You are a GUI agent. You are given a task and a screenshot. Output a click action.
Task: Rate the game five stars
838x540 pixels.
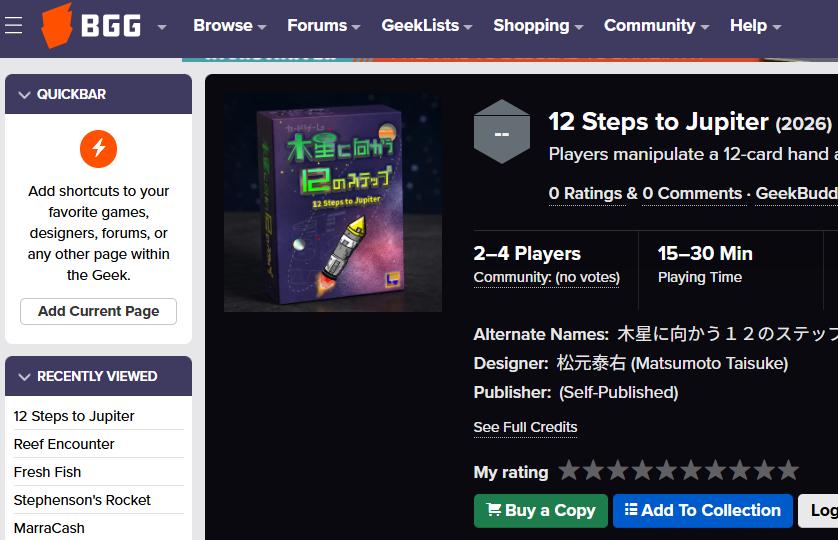coord(666,470)
